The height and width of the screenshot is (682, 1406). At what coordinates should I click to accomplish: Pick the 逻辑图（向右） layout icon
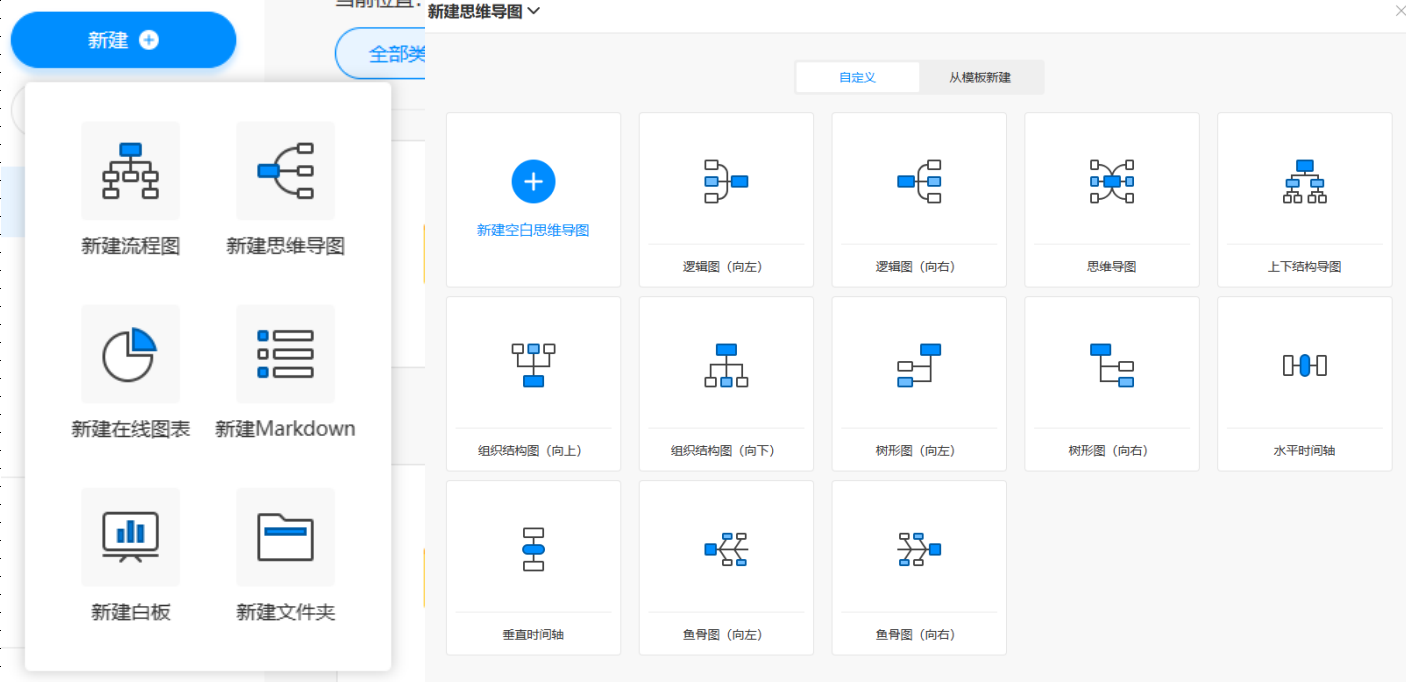[919, 181]
